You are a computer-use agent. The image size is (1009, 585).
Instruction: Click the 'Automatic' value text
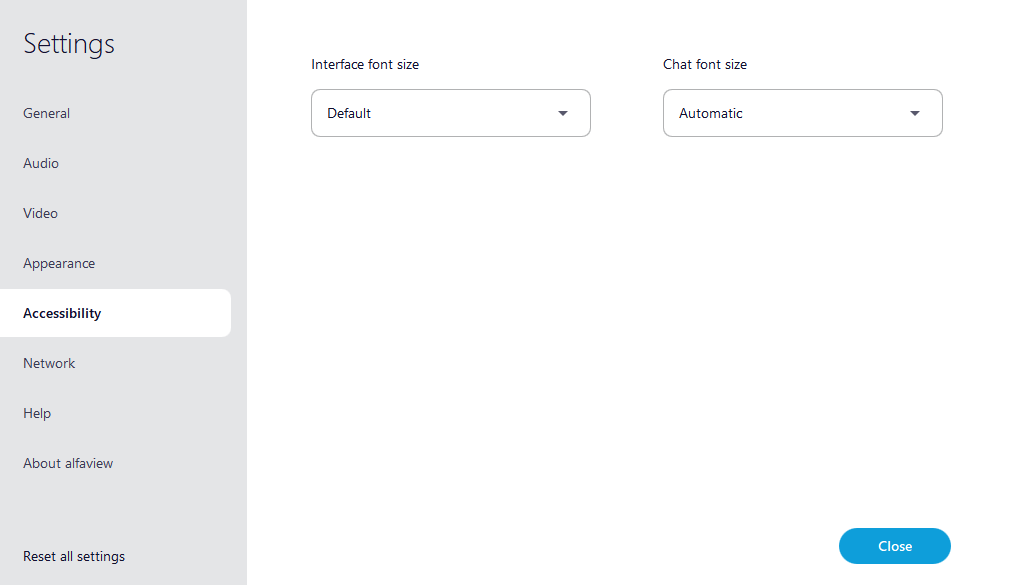[711, 113]
